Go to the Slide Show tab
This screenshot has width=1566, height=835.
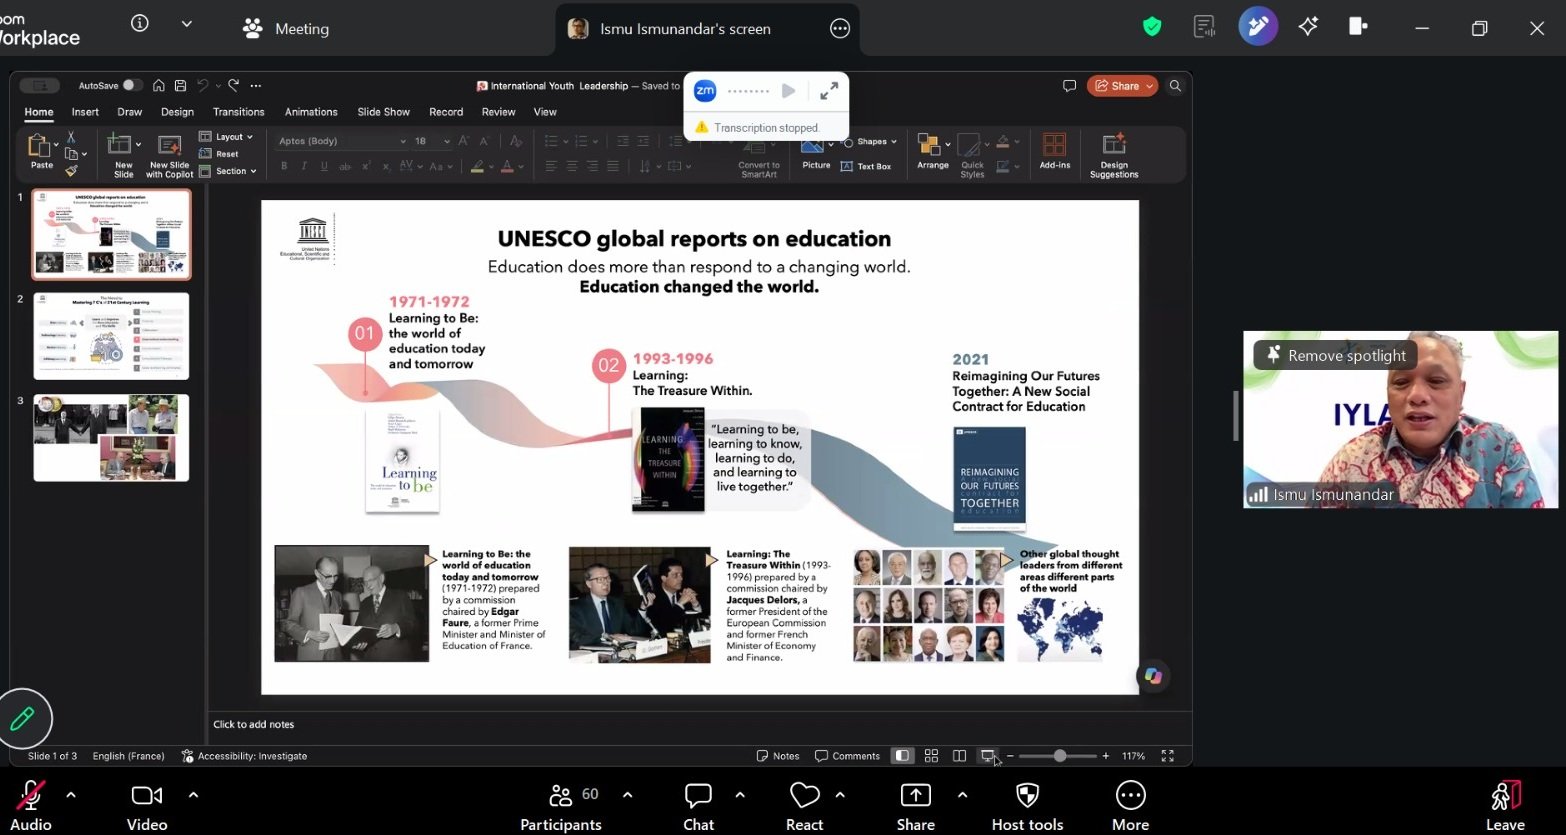pyautogui.click(x=384, y=112)
